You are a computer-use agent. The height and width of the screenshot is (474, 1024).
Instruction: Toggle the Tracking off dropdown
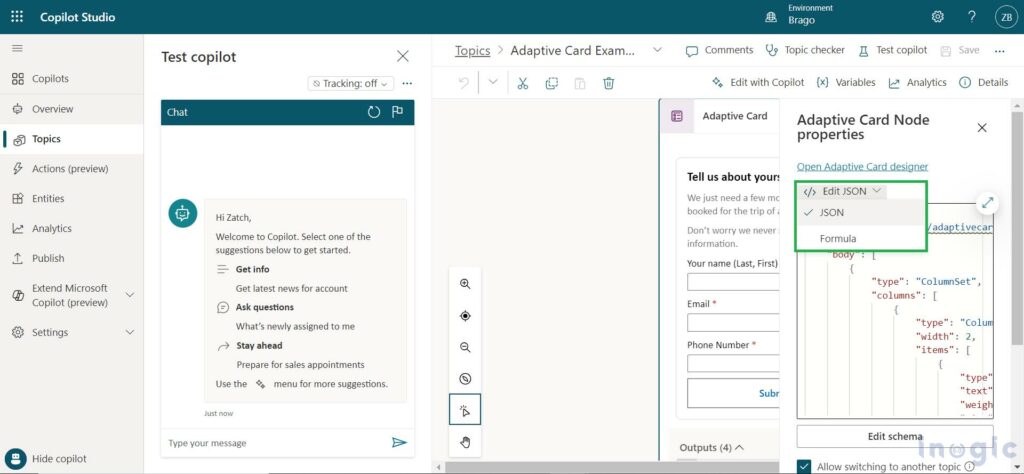350,84
